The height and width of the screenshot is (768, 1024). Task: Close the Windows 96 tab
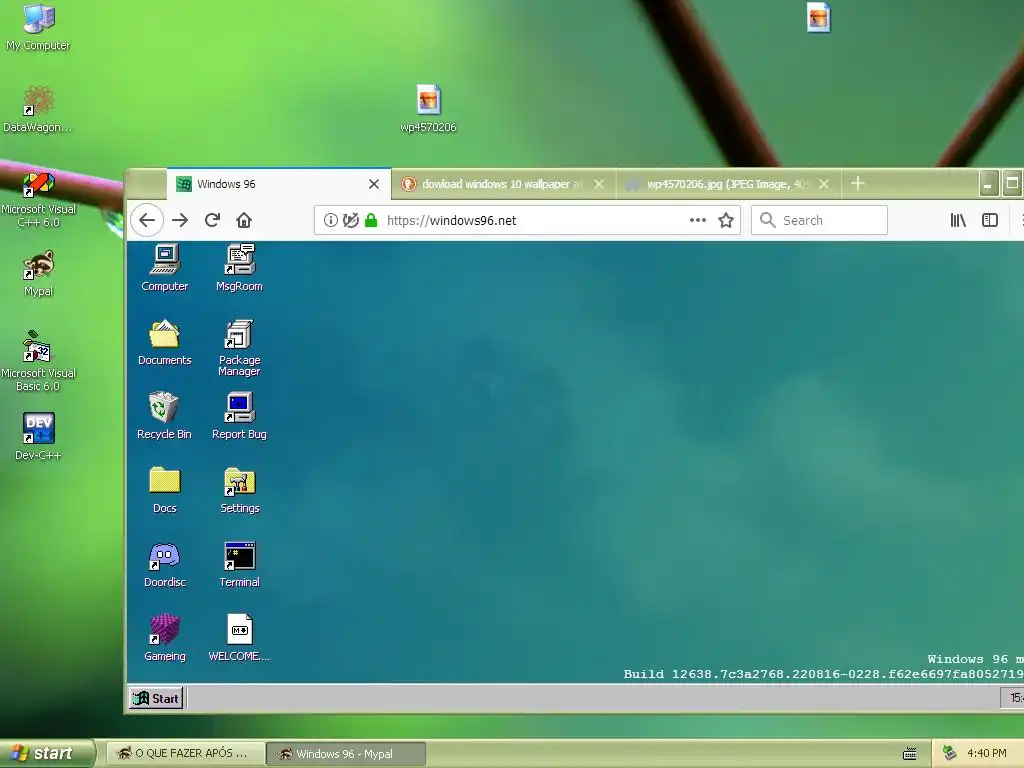(374, 184)
